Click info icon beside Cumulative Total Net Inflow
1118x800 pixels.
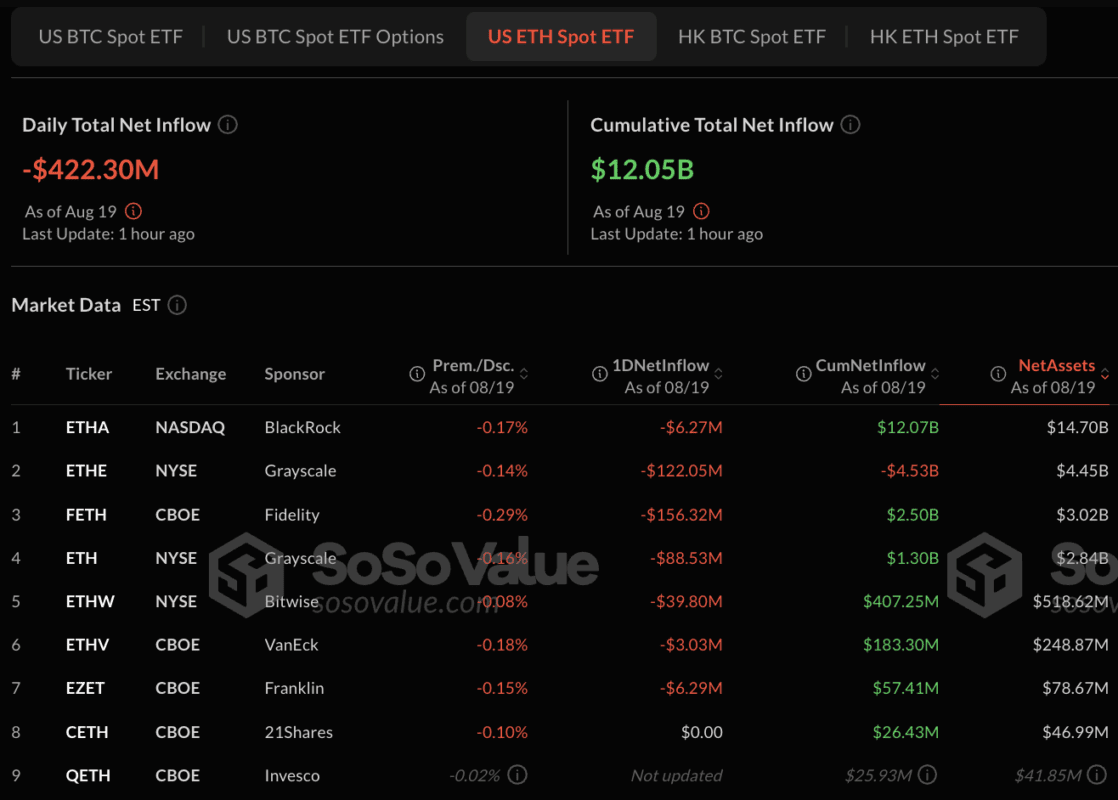pos(850,125)
